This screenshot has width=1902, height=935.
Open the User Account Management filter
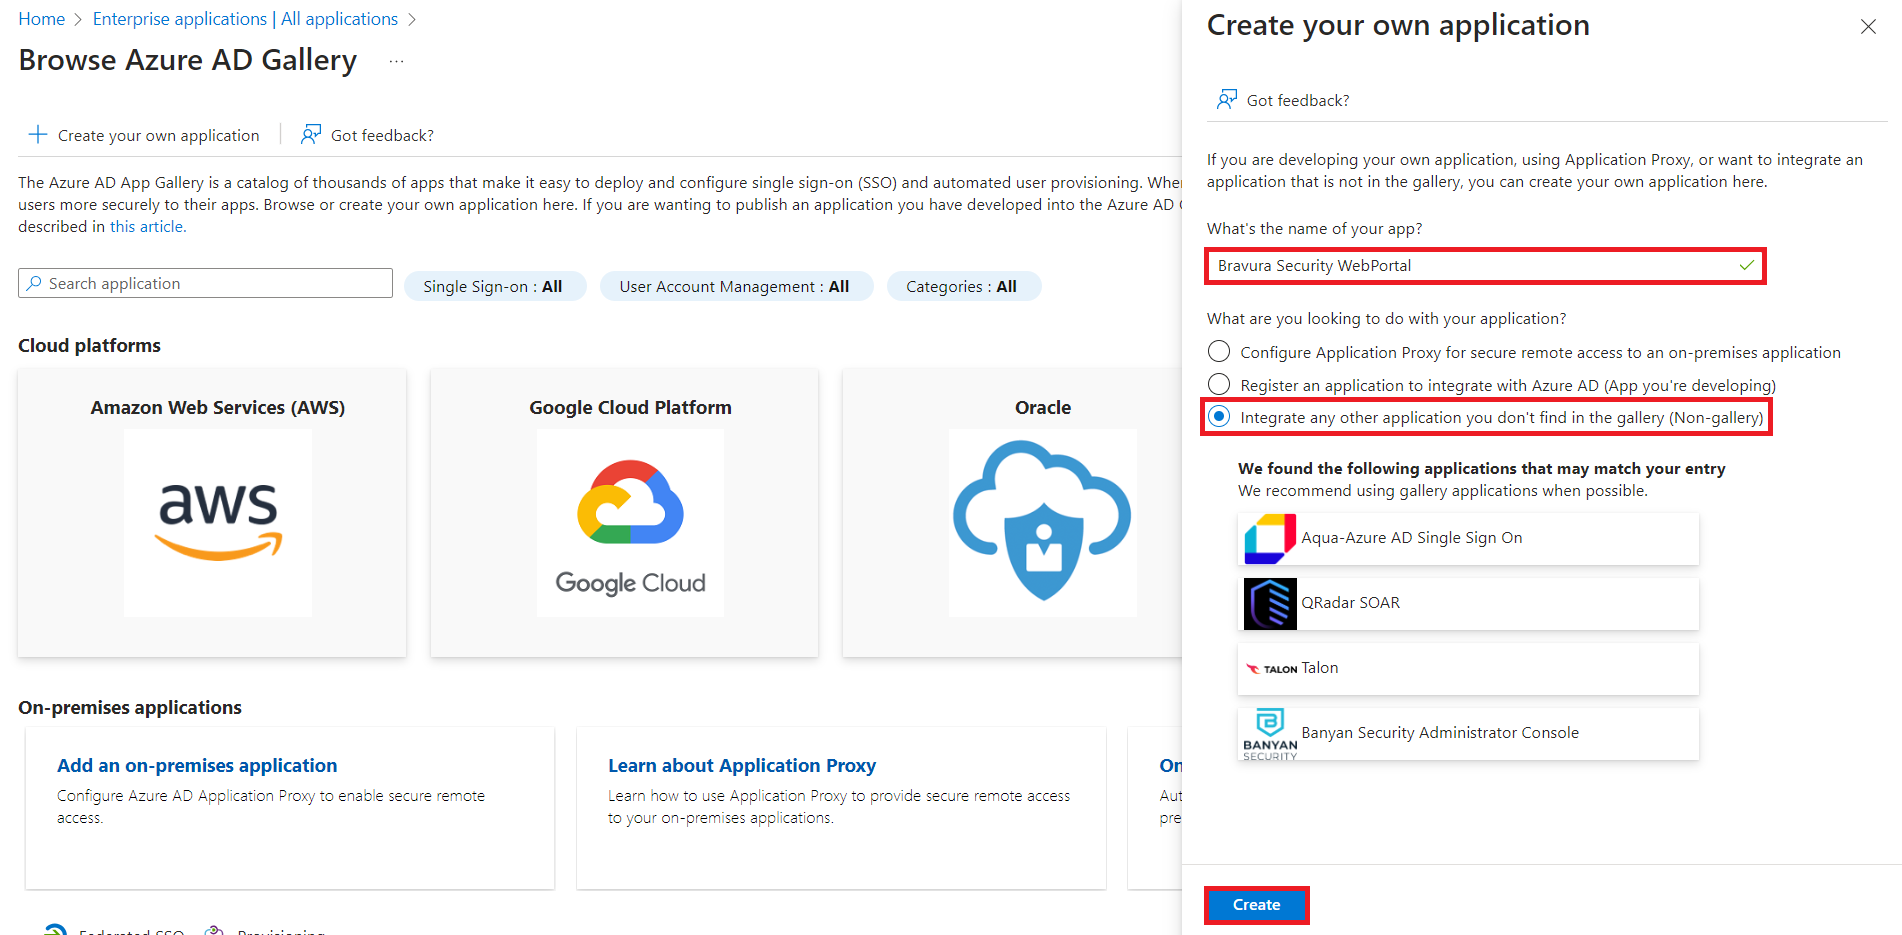tap(736, 286)
